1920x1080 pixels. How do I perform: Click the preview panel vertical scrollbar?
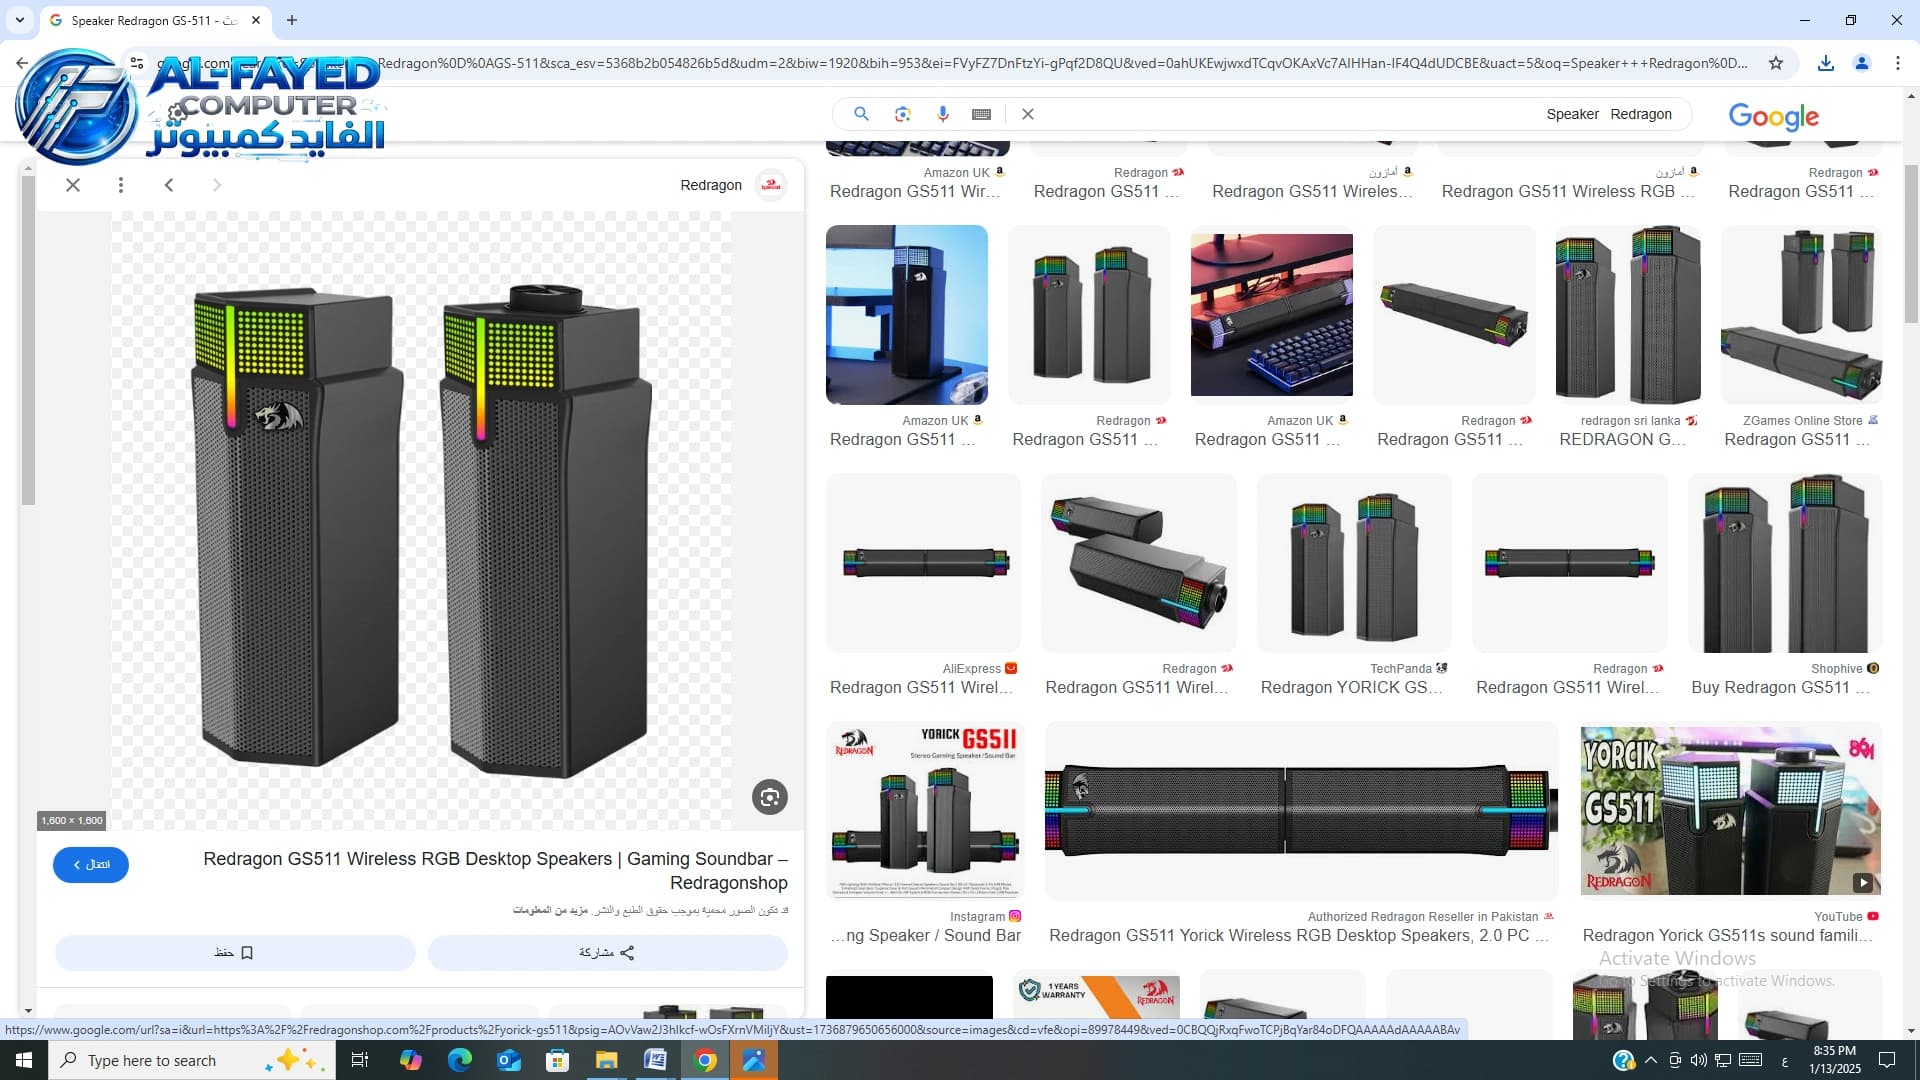coord(28,340)
